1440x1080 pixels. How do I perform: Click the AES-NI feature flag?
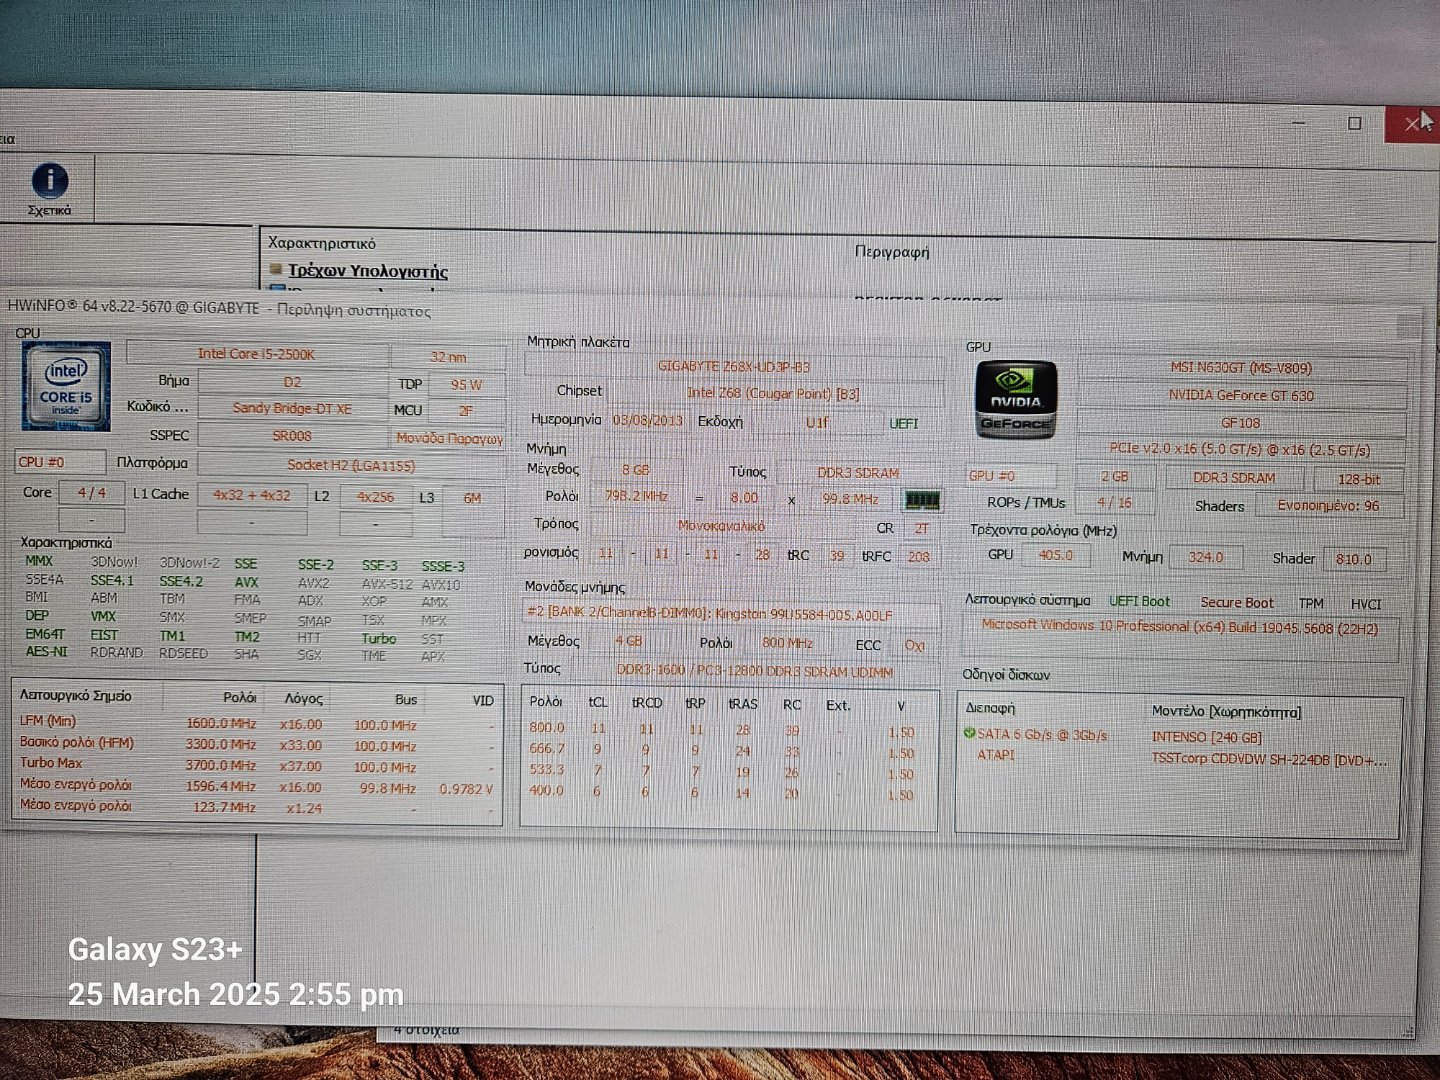coord(46,651)
